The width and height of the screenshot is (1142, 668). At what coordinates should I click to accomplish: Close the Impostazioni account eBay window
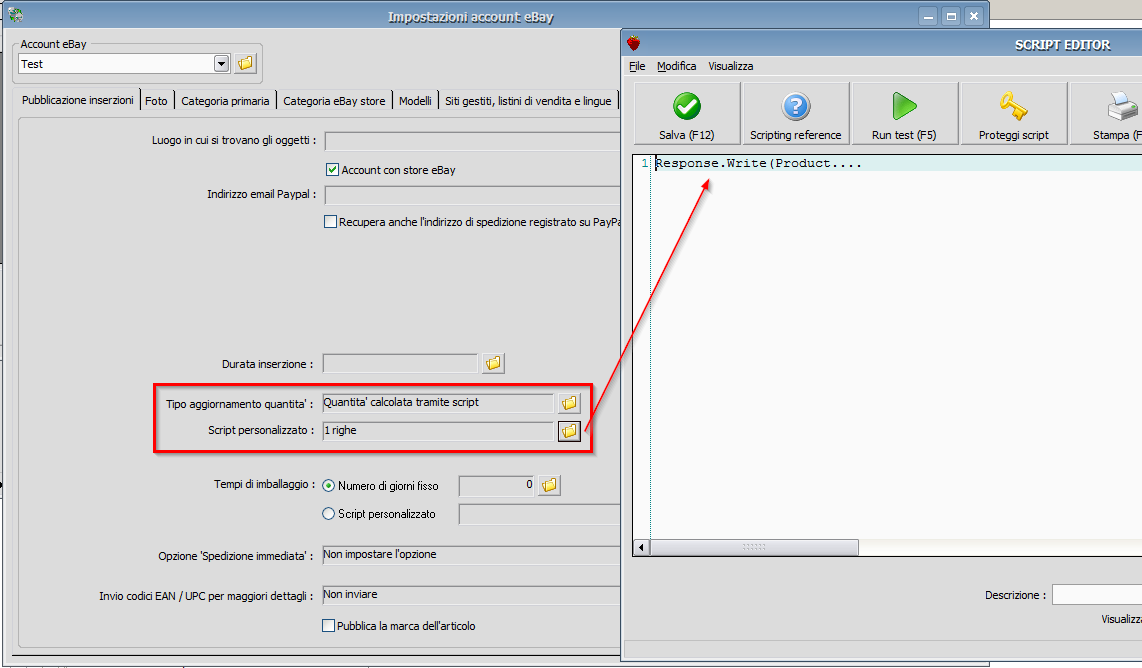(x=974, y=16)
